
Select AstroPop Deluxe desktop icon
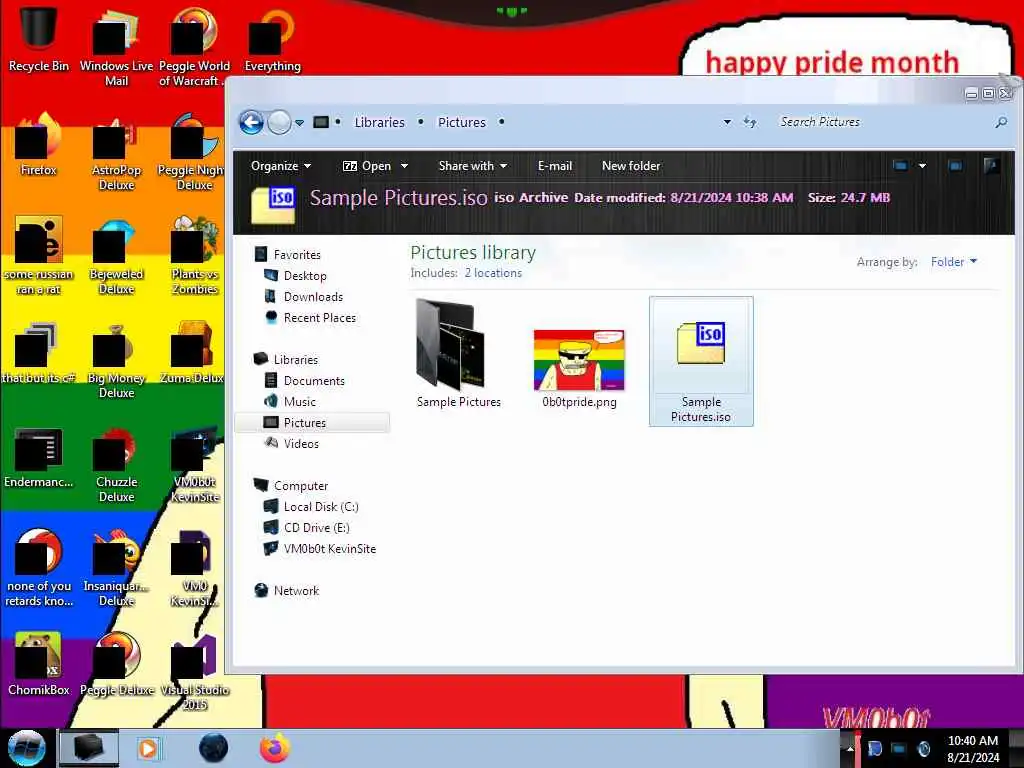point(116,152)
